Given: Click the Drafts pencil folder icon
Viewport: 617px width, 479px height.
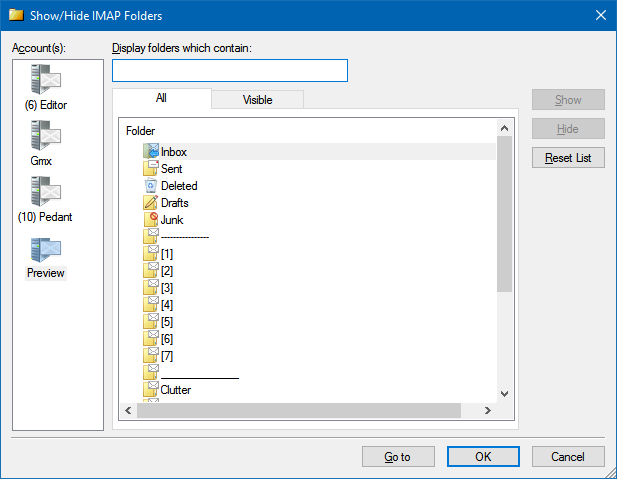Looking at the screenshot, I should pos(150,202).
